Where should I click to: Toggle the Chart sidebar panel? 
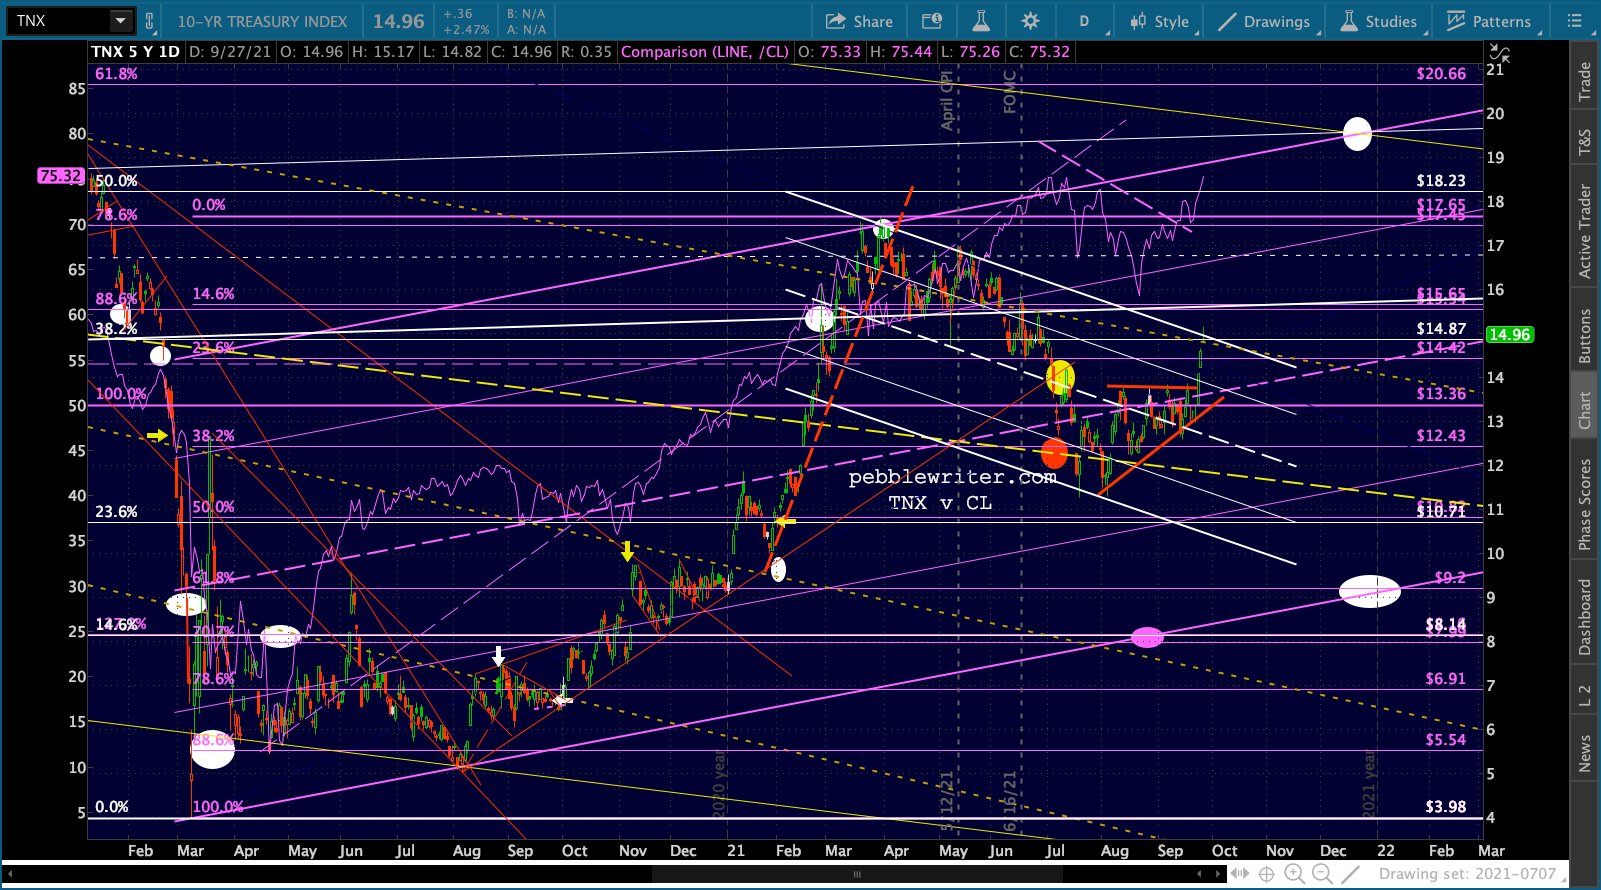pyautogui.click(x=1584, y=410)
